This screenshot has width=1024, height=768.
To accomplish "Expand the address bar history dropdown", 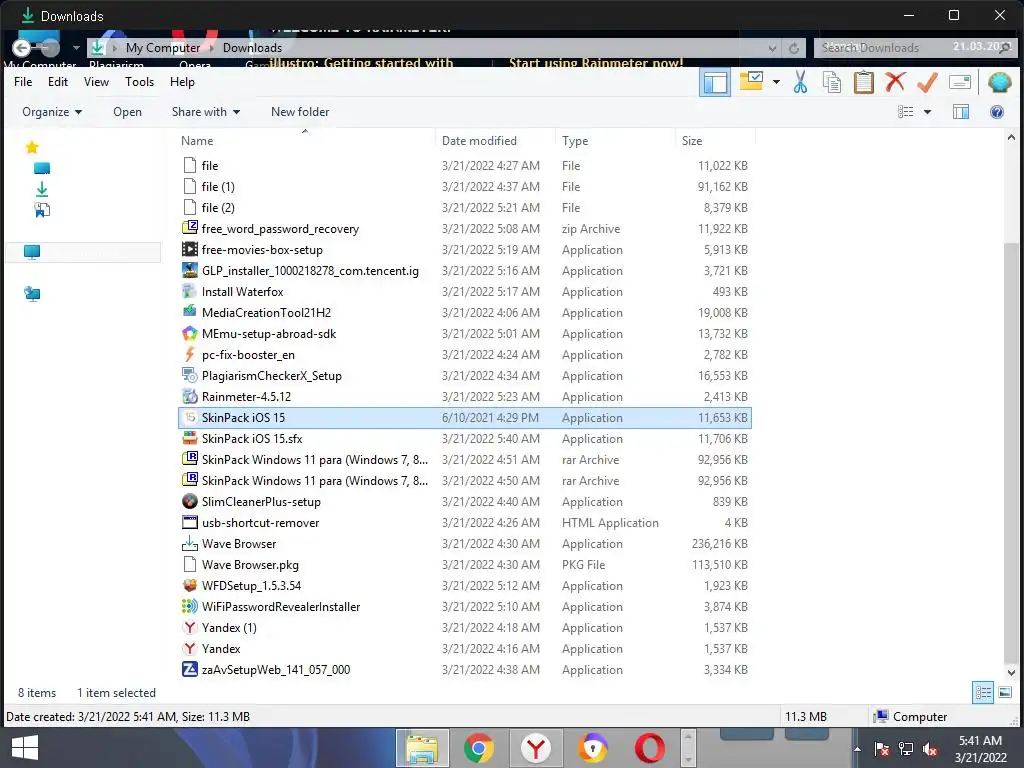I will click(x=773, y=48).
